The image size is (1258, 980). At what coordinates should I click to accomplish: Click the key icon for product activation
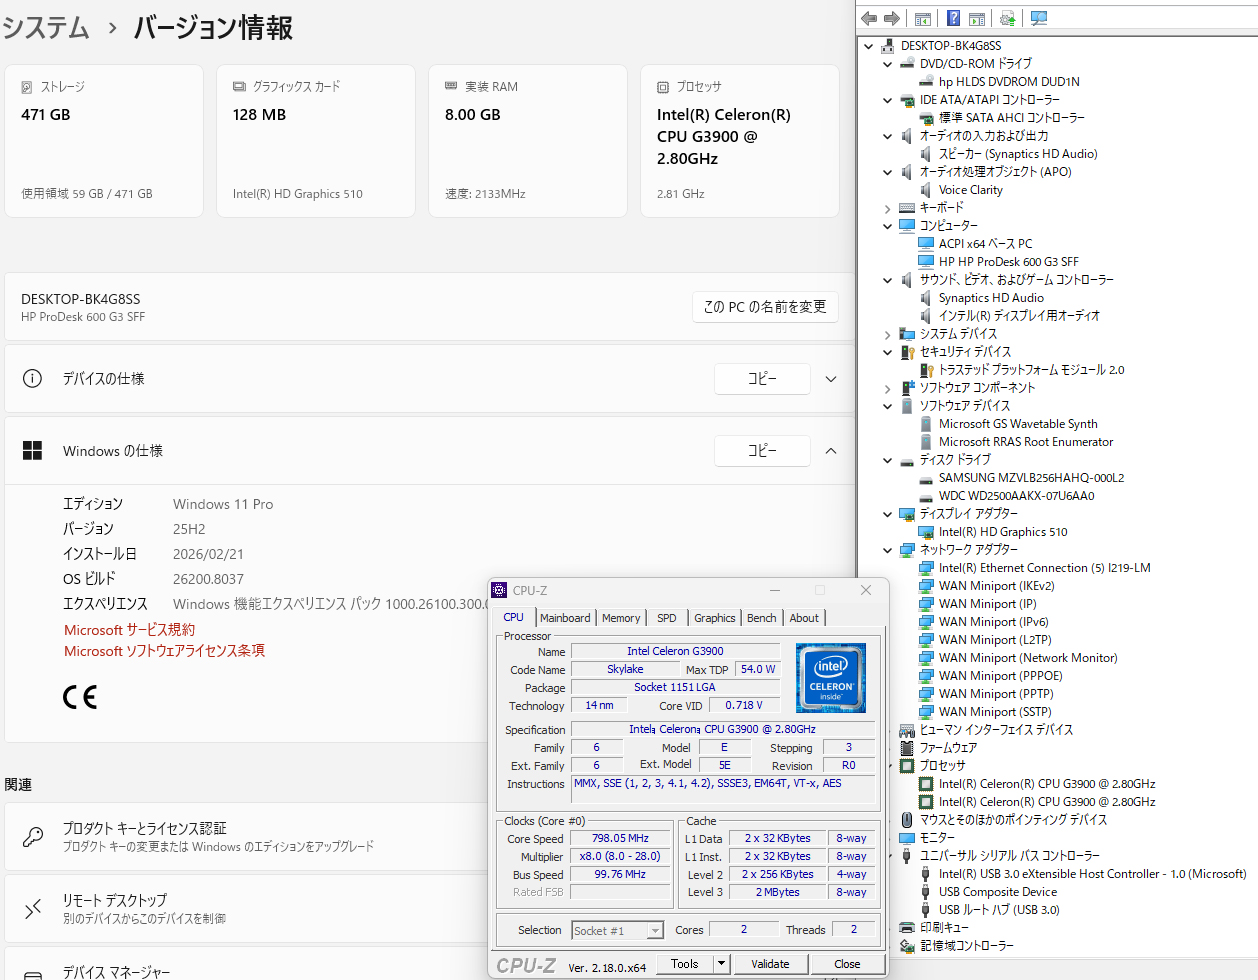[x=33, y=837]
